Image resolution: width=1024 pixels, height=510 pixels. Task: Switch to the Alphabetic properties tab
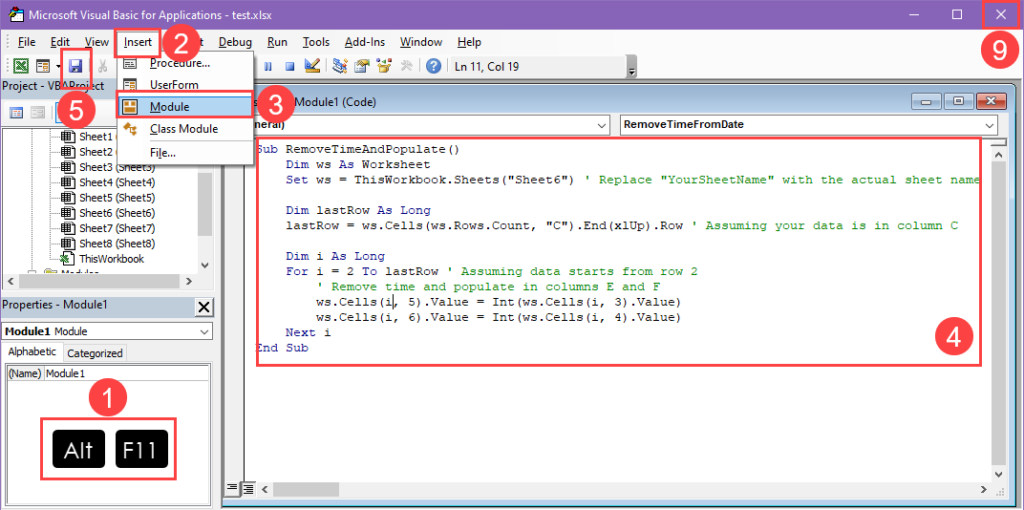point(32,352)
